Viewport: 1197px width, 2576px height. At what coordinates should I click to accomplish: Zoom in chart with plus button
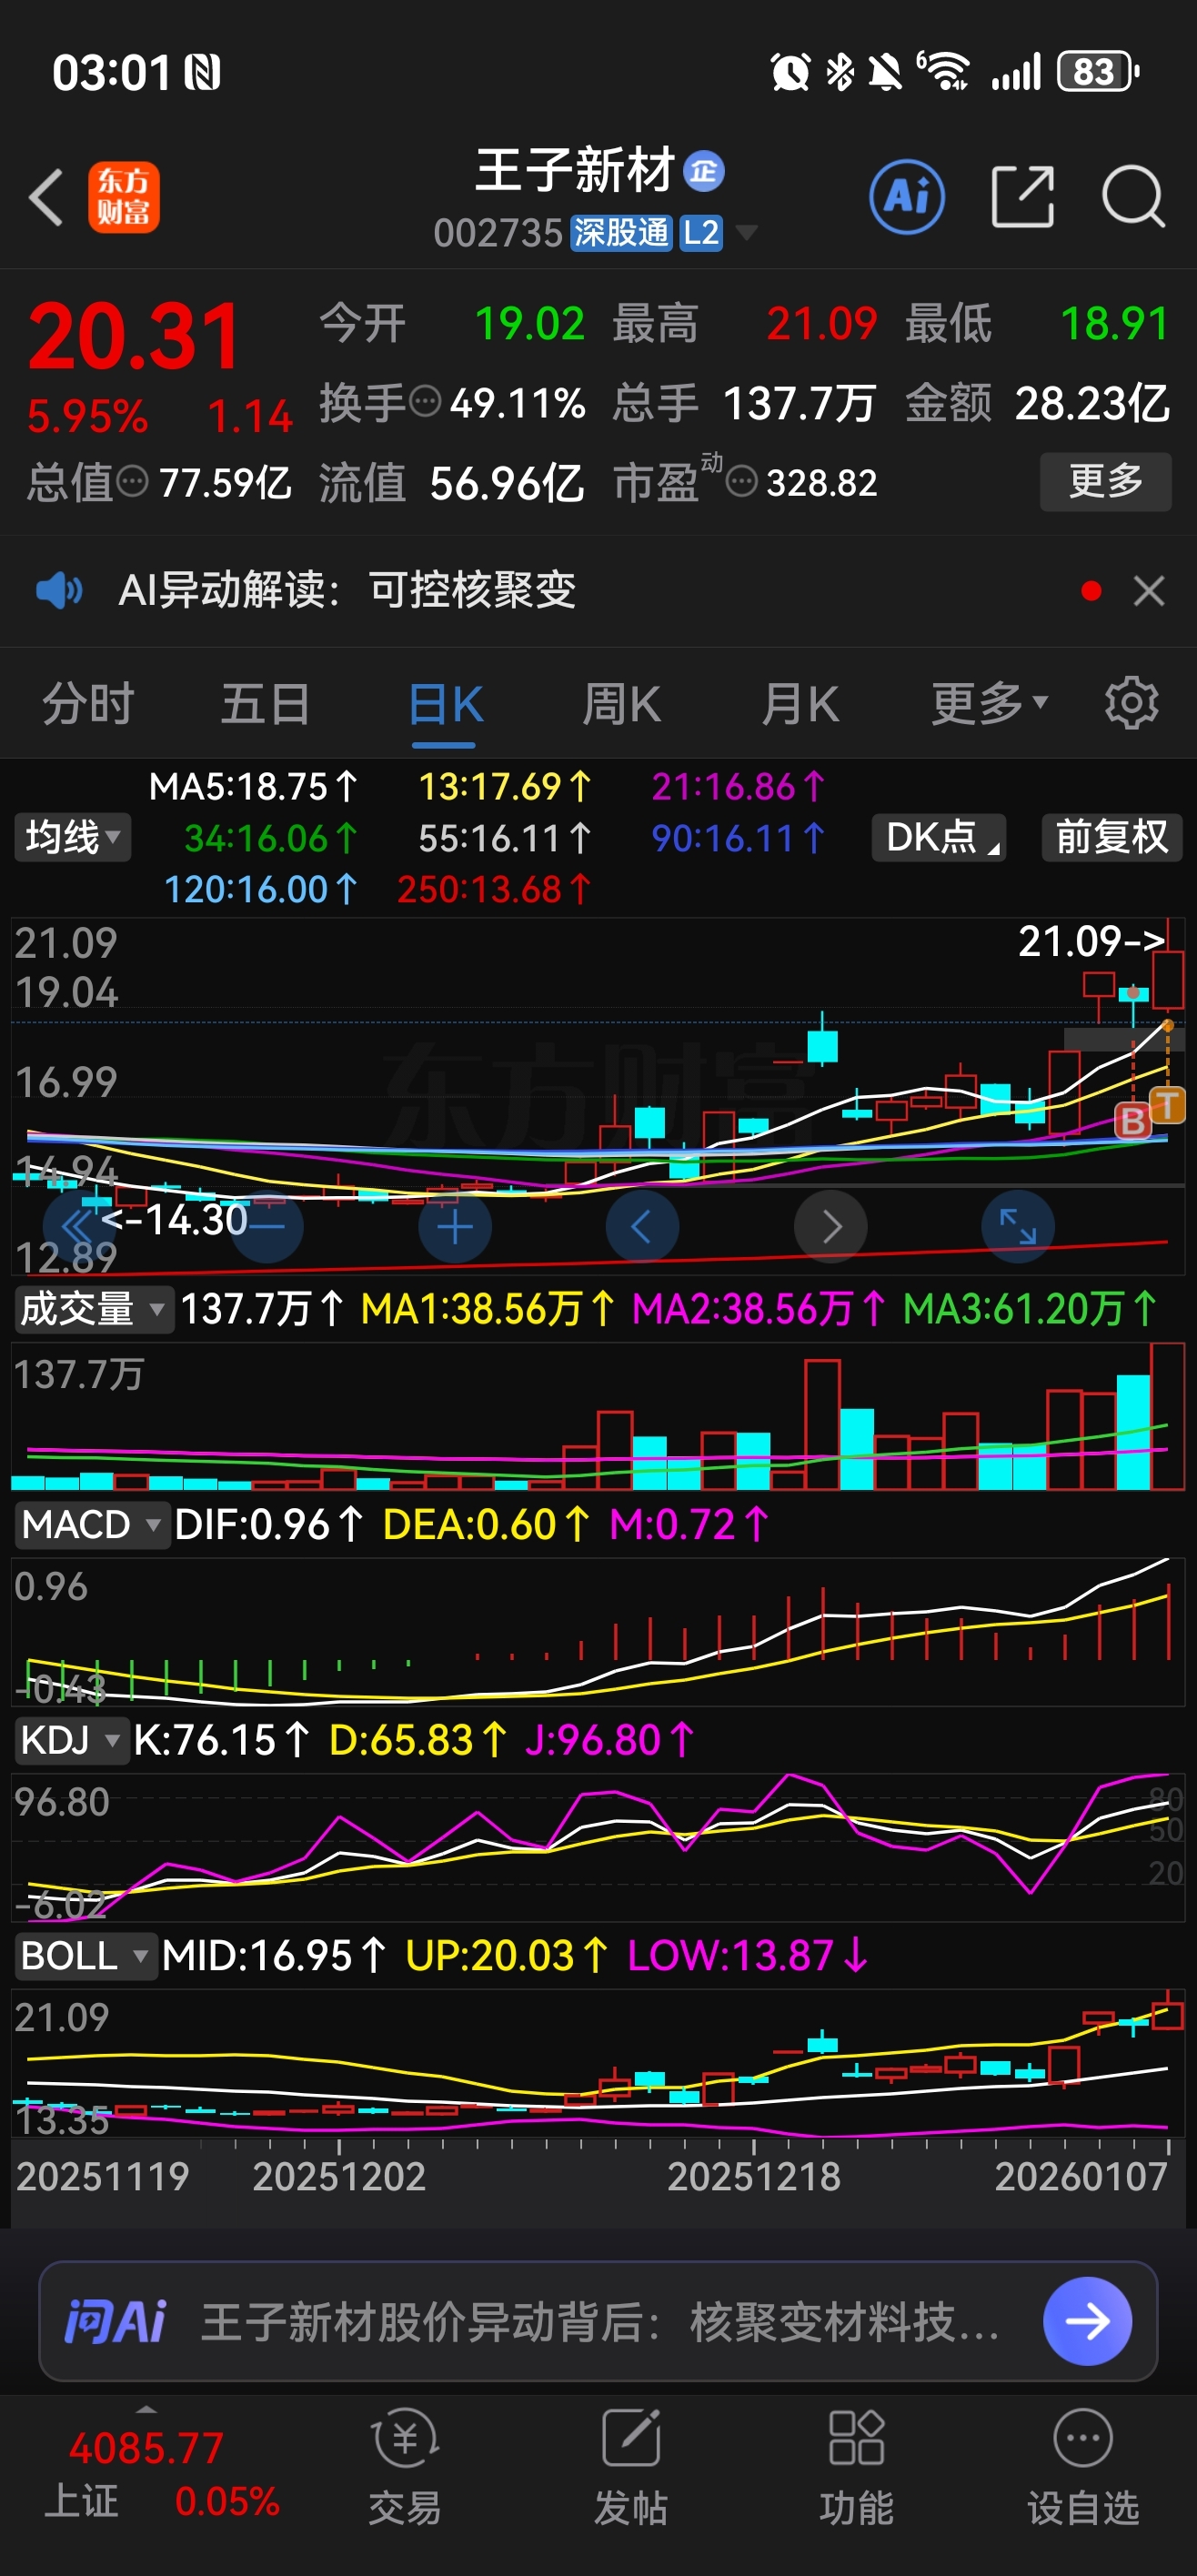point(455,1226)
